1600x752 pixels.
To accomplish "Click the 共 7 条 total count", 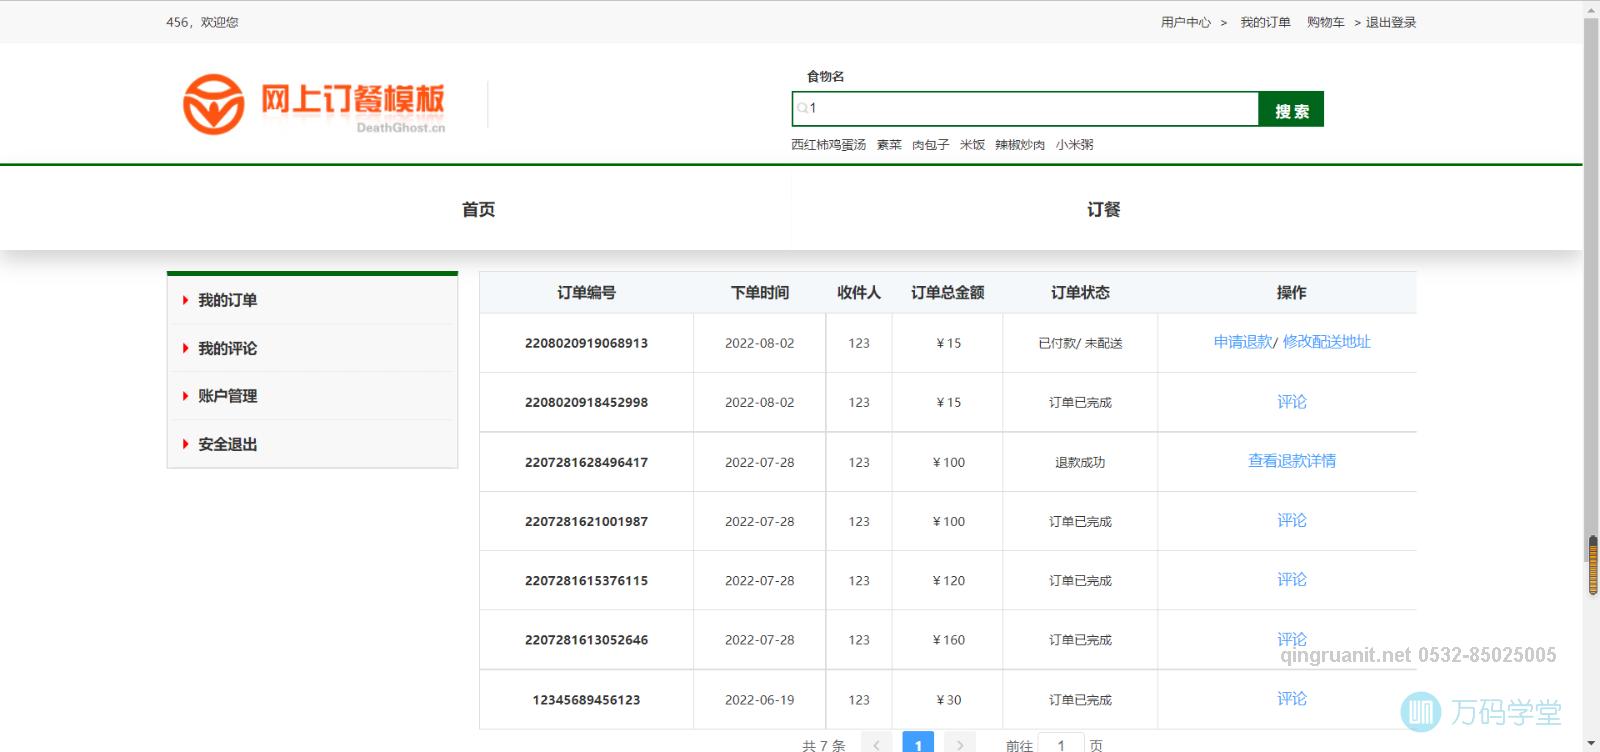I will [x=823, y=745].
